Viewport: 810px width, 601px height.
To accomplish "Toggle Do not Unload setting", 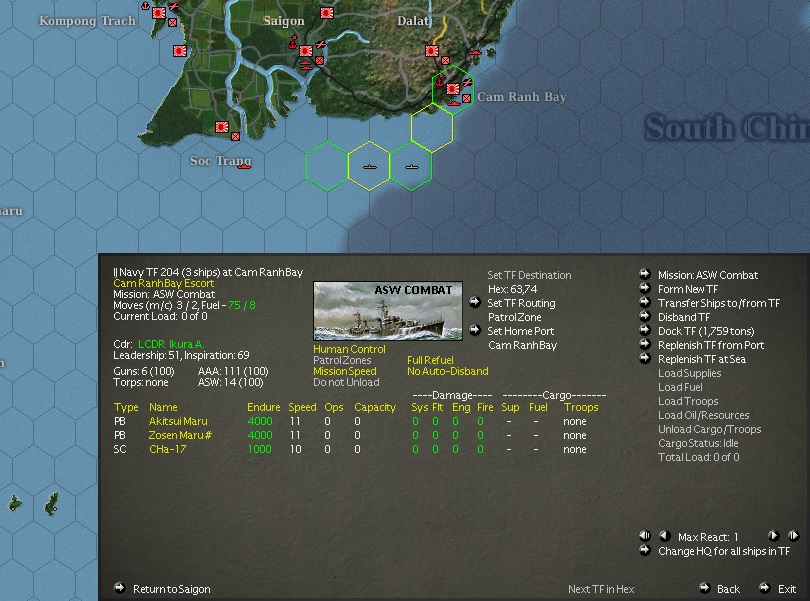I will (346, 382).
